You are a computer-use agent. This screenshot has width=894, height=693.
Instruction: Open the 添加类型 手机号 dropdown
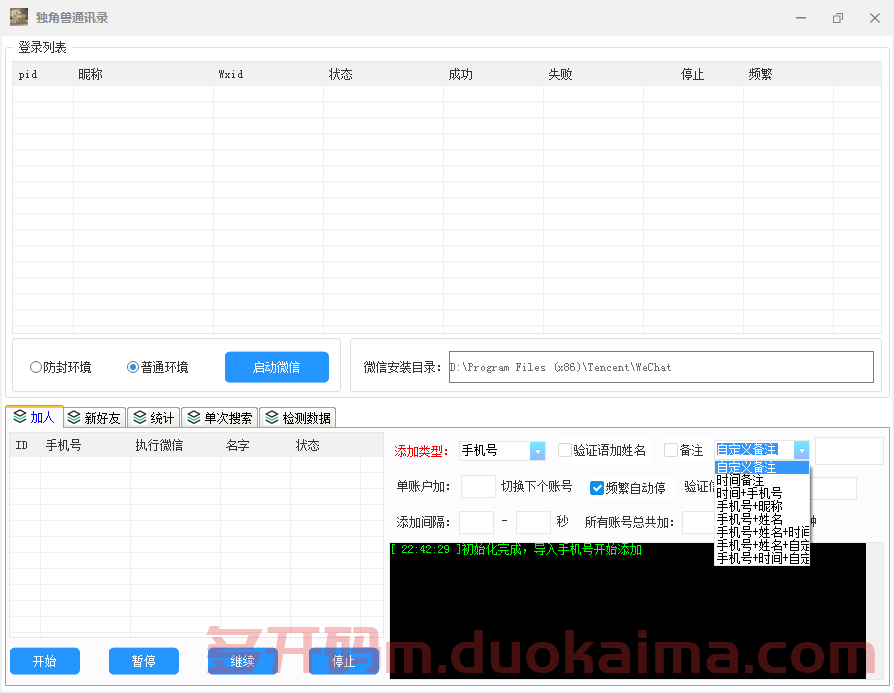[537, 450]
